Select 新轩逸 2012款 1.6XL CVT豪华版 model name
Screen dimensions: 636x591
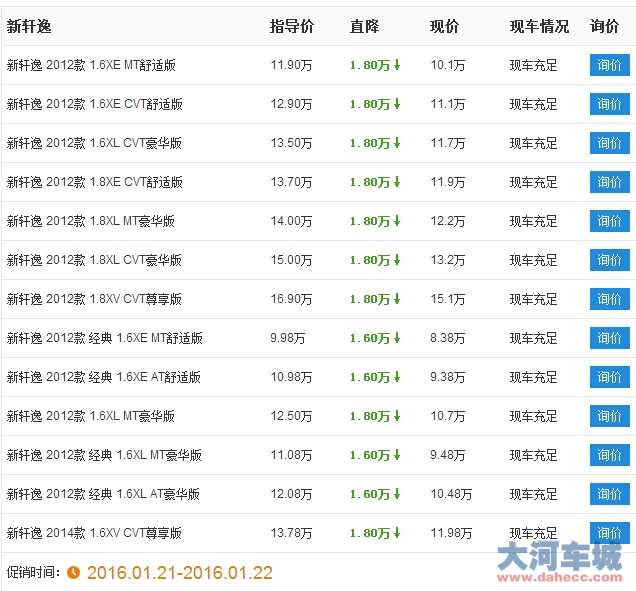pos(94,143)
